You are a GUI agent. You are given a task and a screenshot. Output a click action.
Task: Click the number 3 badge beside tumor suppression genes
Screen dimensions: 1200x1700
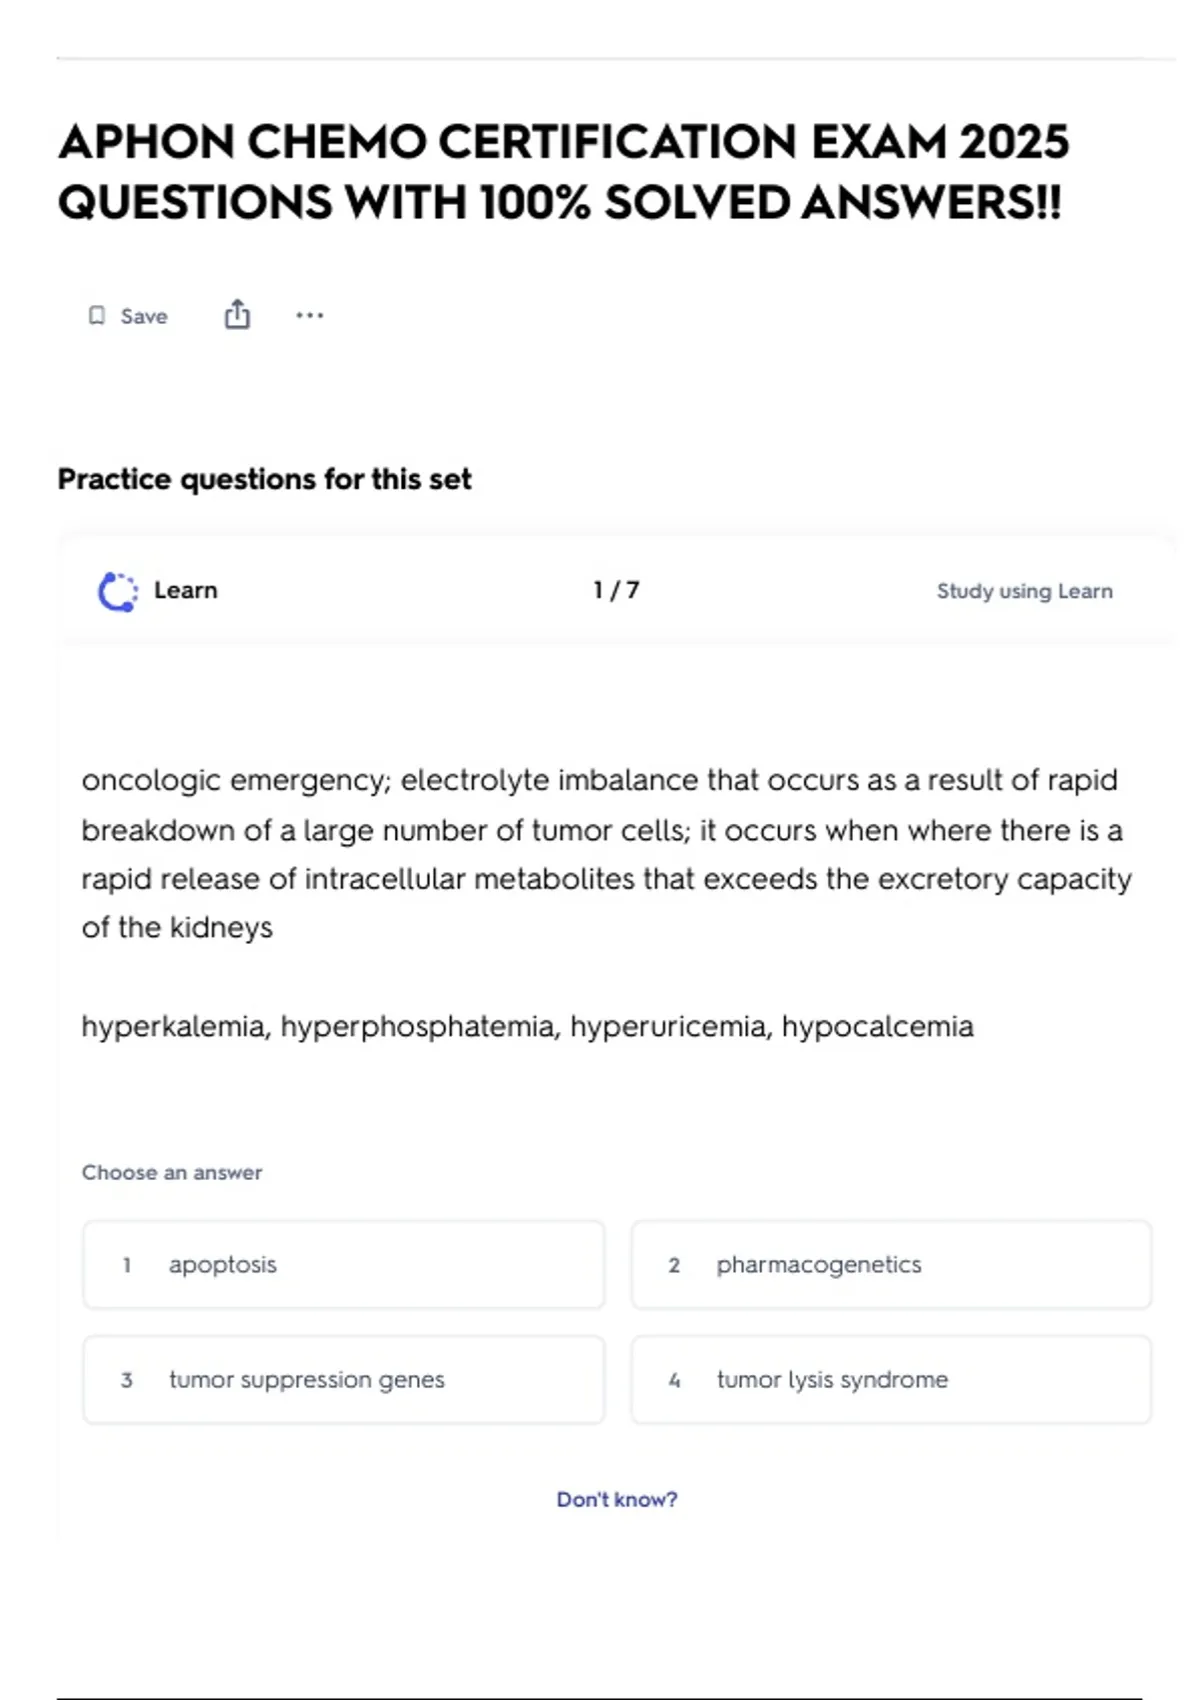(x=127, y=1381)
